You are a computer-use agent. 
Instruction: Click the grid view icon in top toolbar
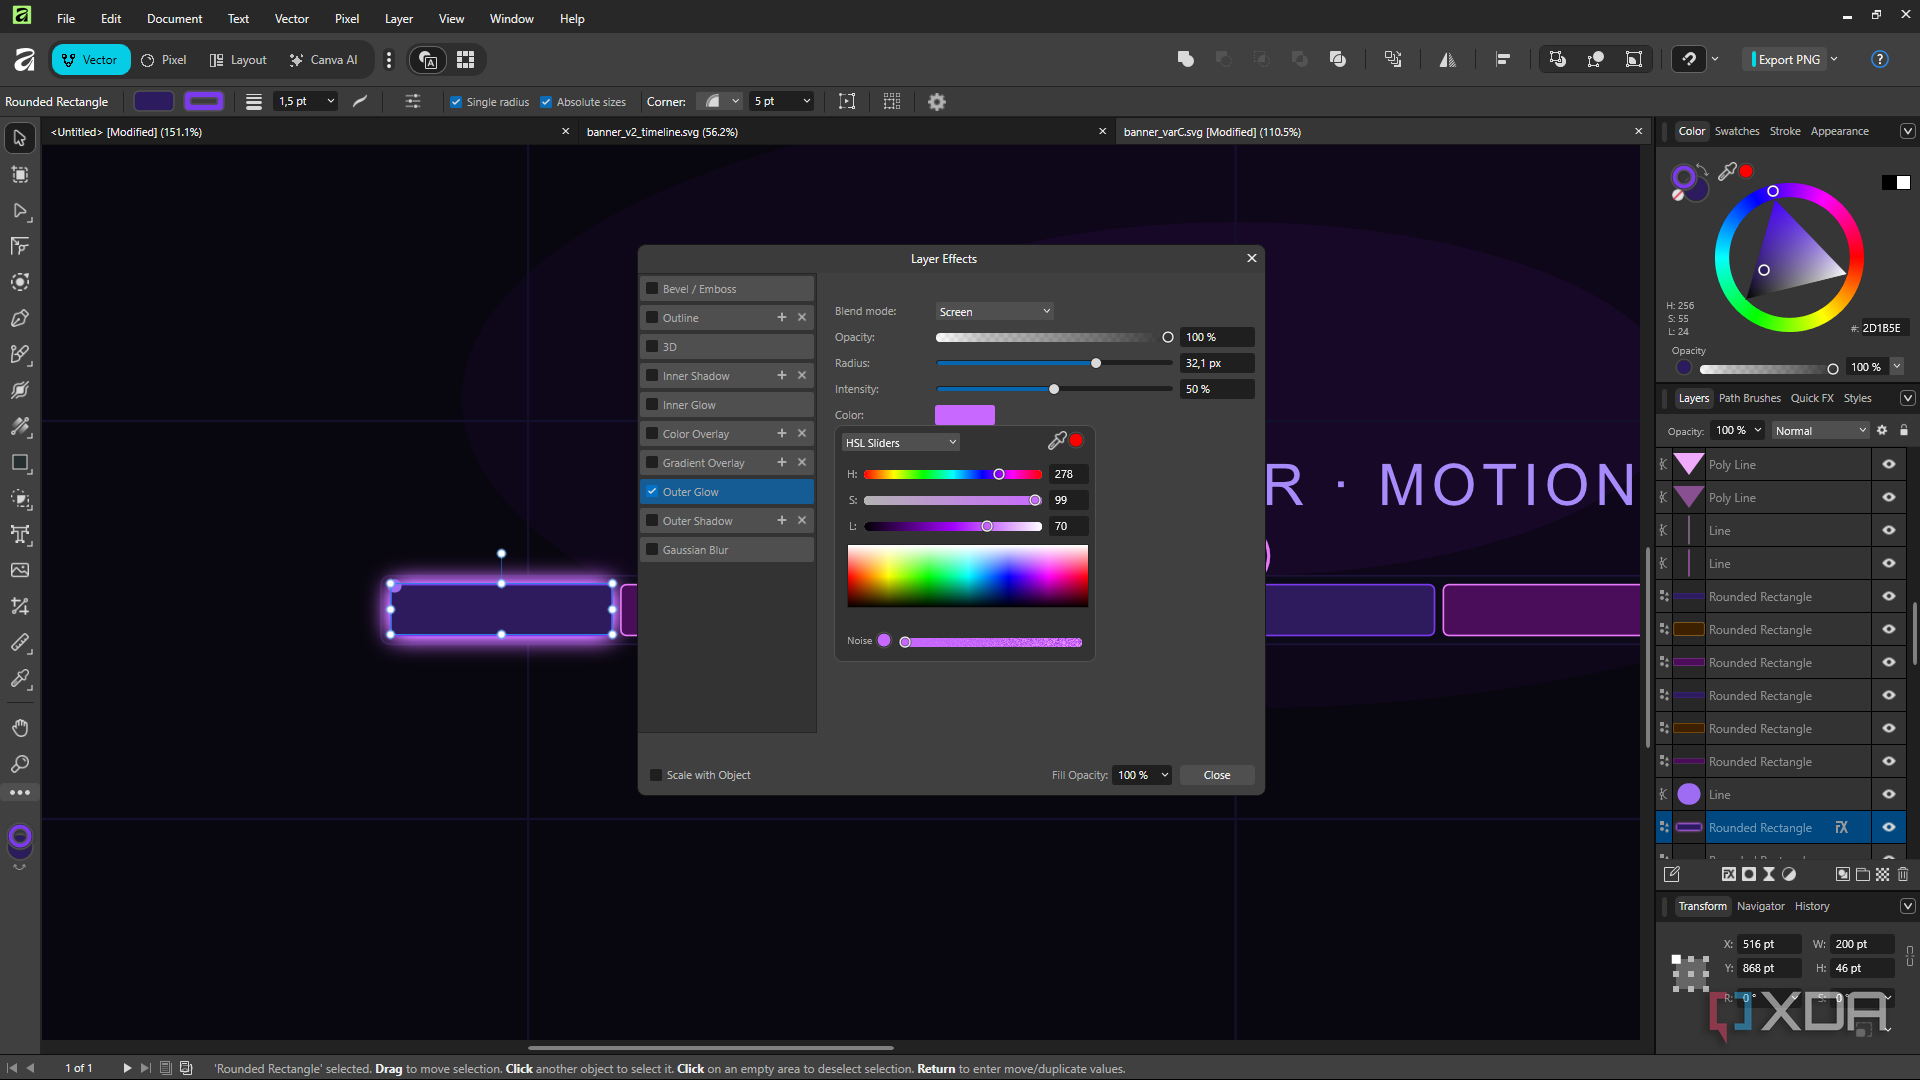click(x=465, y=60)
